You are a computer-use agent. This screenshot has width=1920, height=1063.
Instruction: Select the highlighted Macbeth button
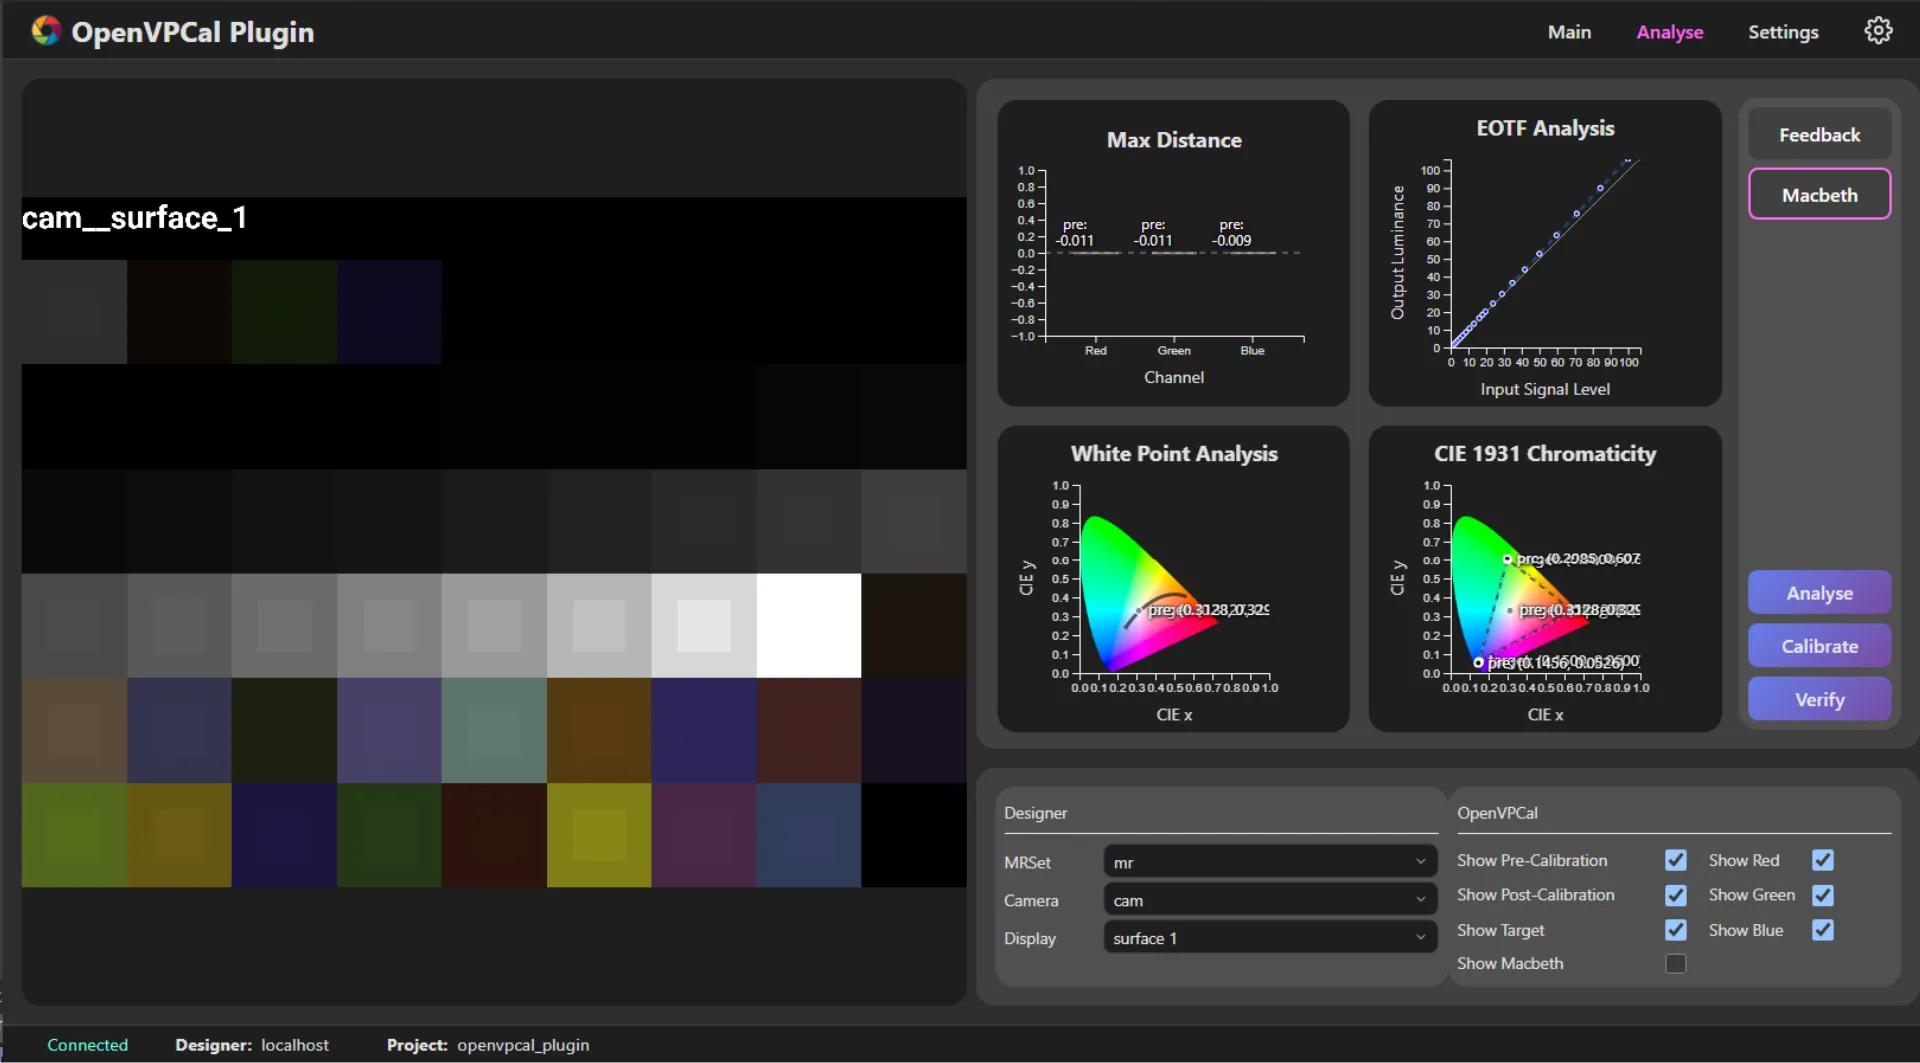click(x=1818, y=194)
